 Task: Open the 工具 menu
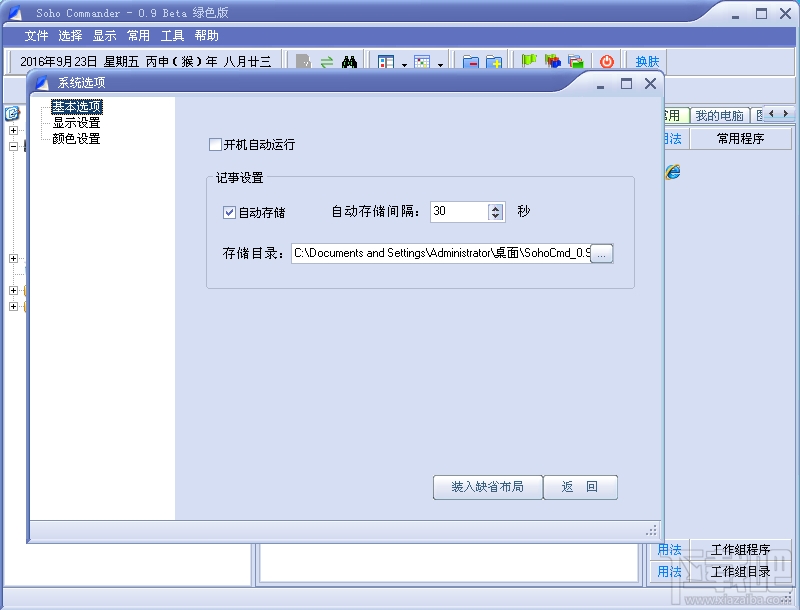pyautogui.click(x=172, y=36)
